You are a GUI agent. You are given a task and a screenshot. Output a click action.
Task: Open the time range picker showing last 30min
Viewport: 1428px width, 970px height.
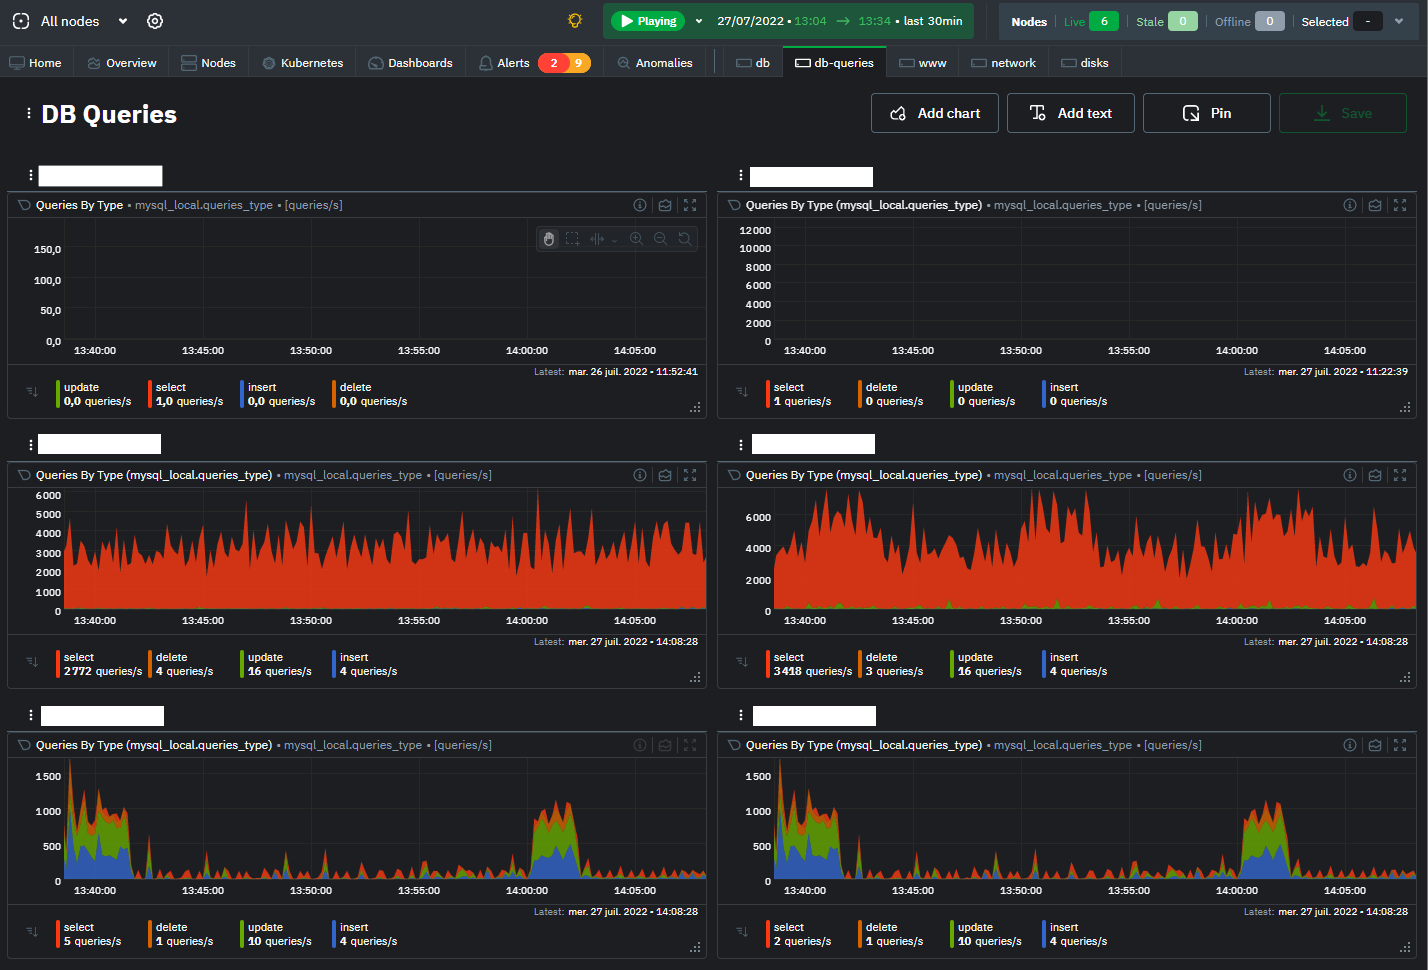tap(839, 21)
